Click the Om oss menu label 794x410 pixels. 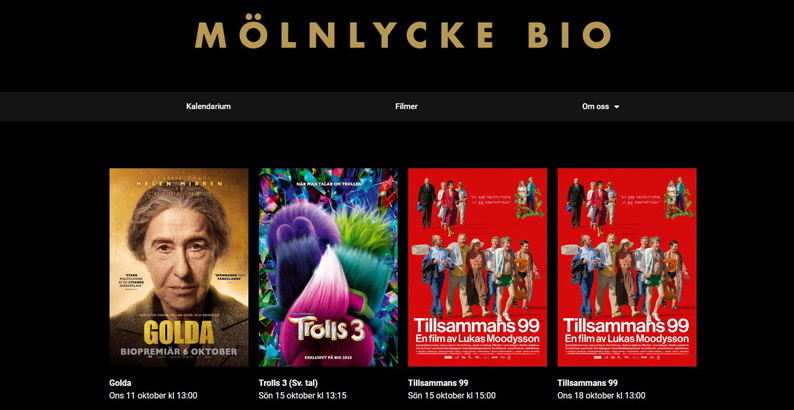(x=596, y=106)
